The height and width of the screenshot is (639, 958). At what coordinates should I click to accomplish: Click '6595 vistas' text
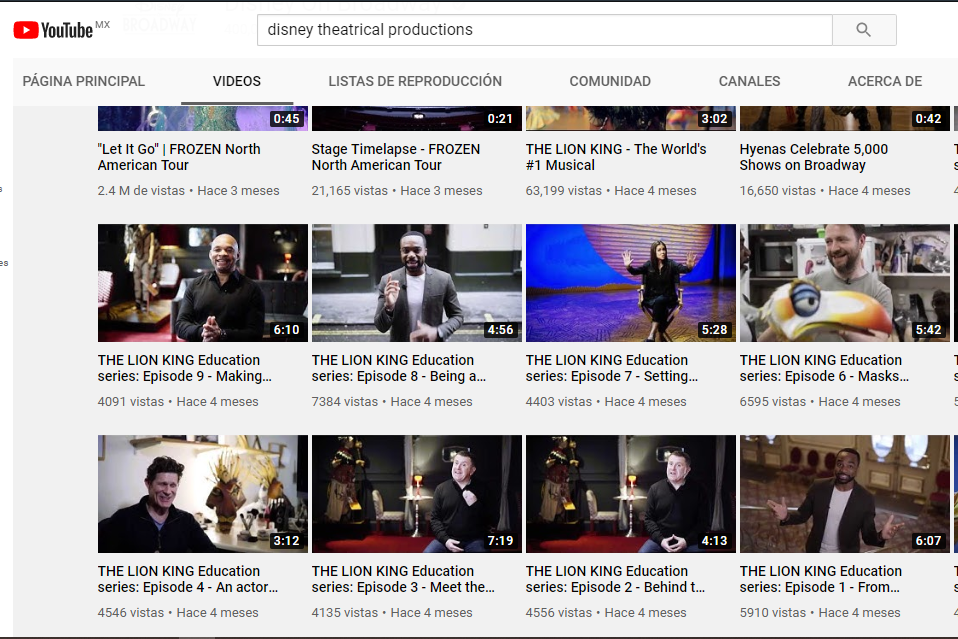pos(773,401)
